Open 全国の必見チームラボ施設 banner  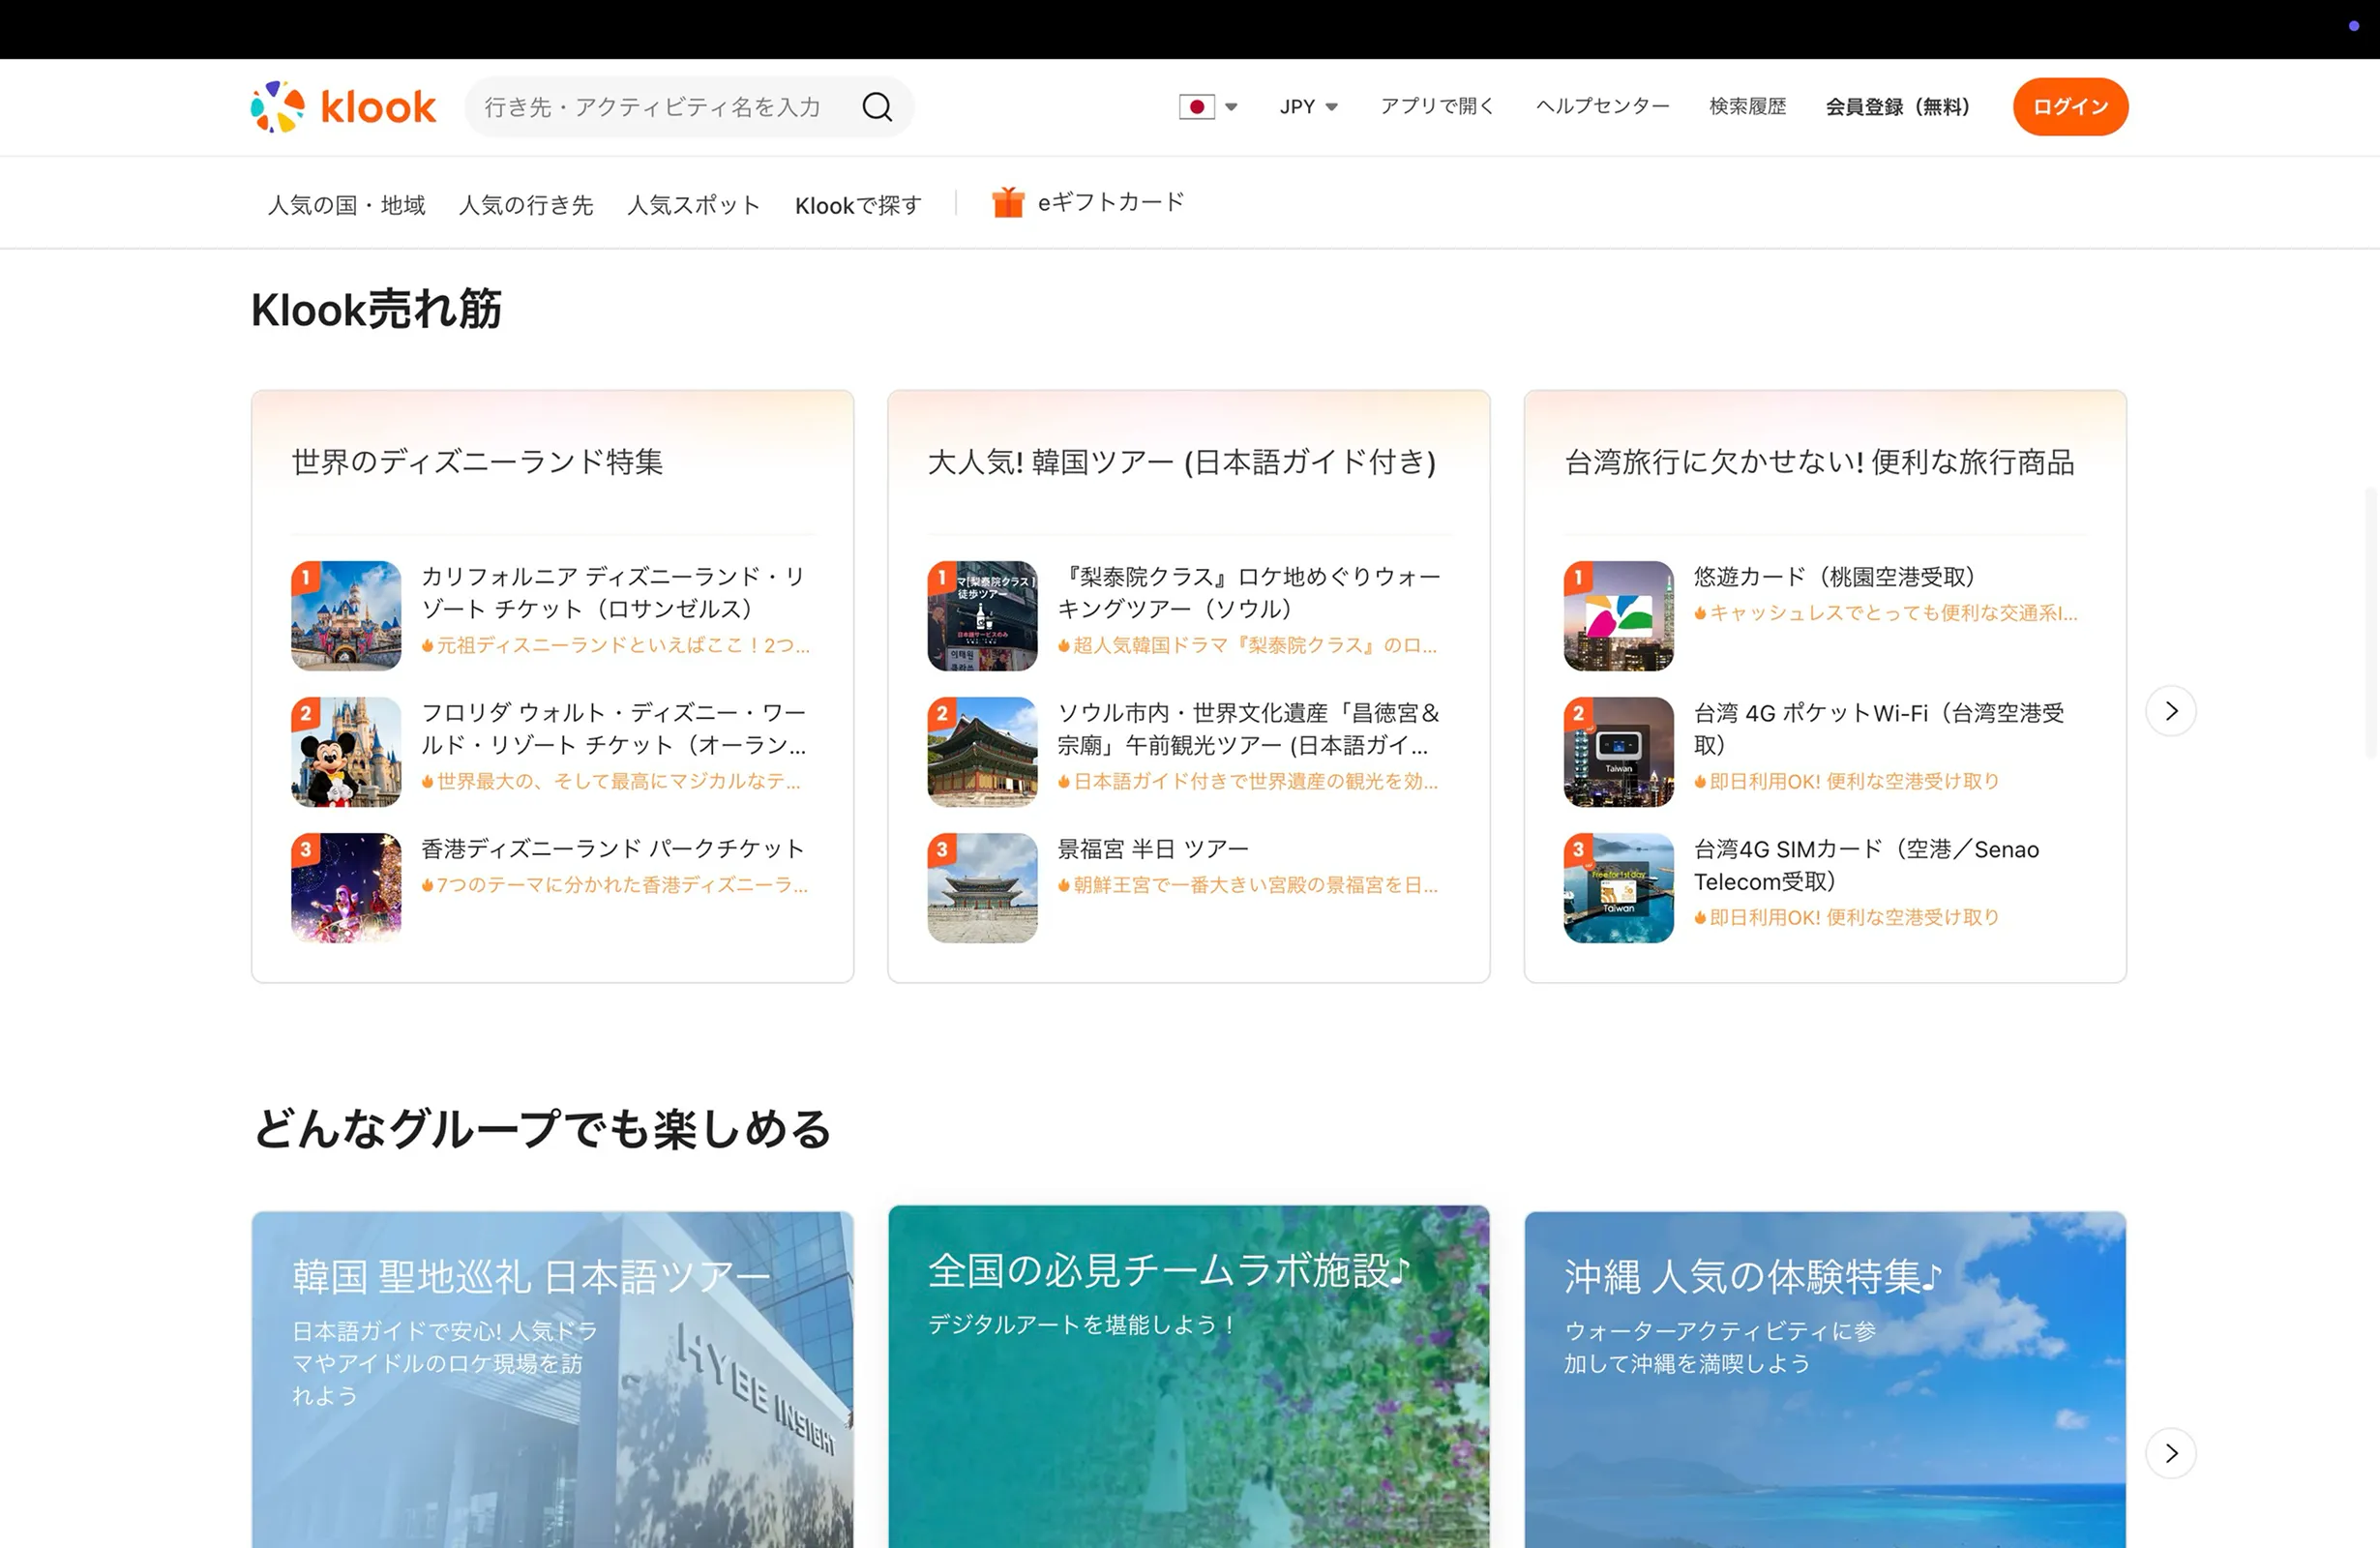point(1189,1377)
